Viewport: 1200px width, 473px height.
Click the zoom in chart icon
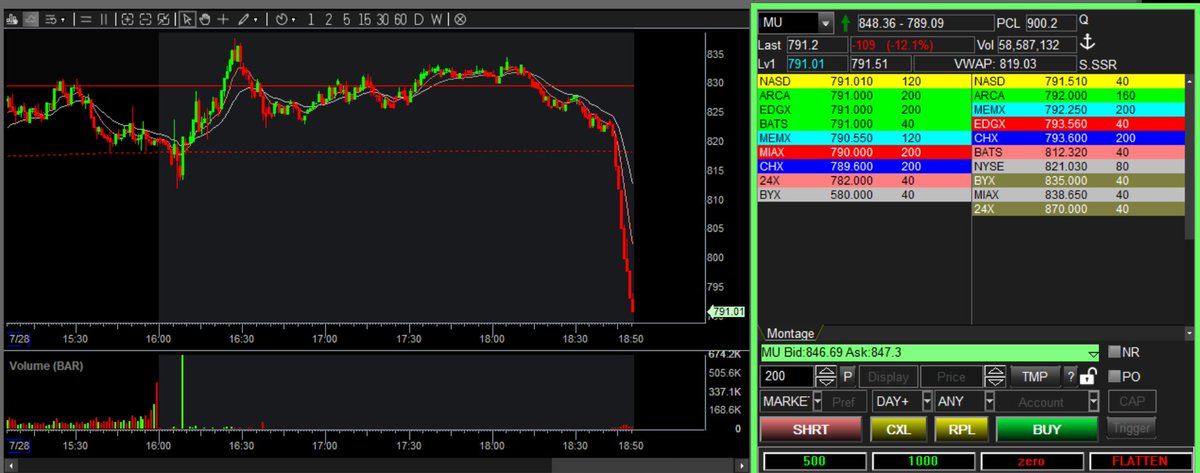coord(127,19)
